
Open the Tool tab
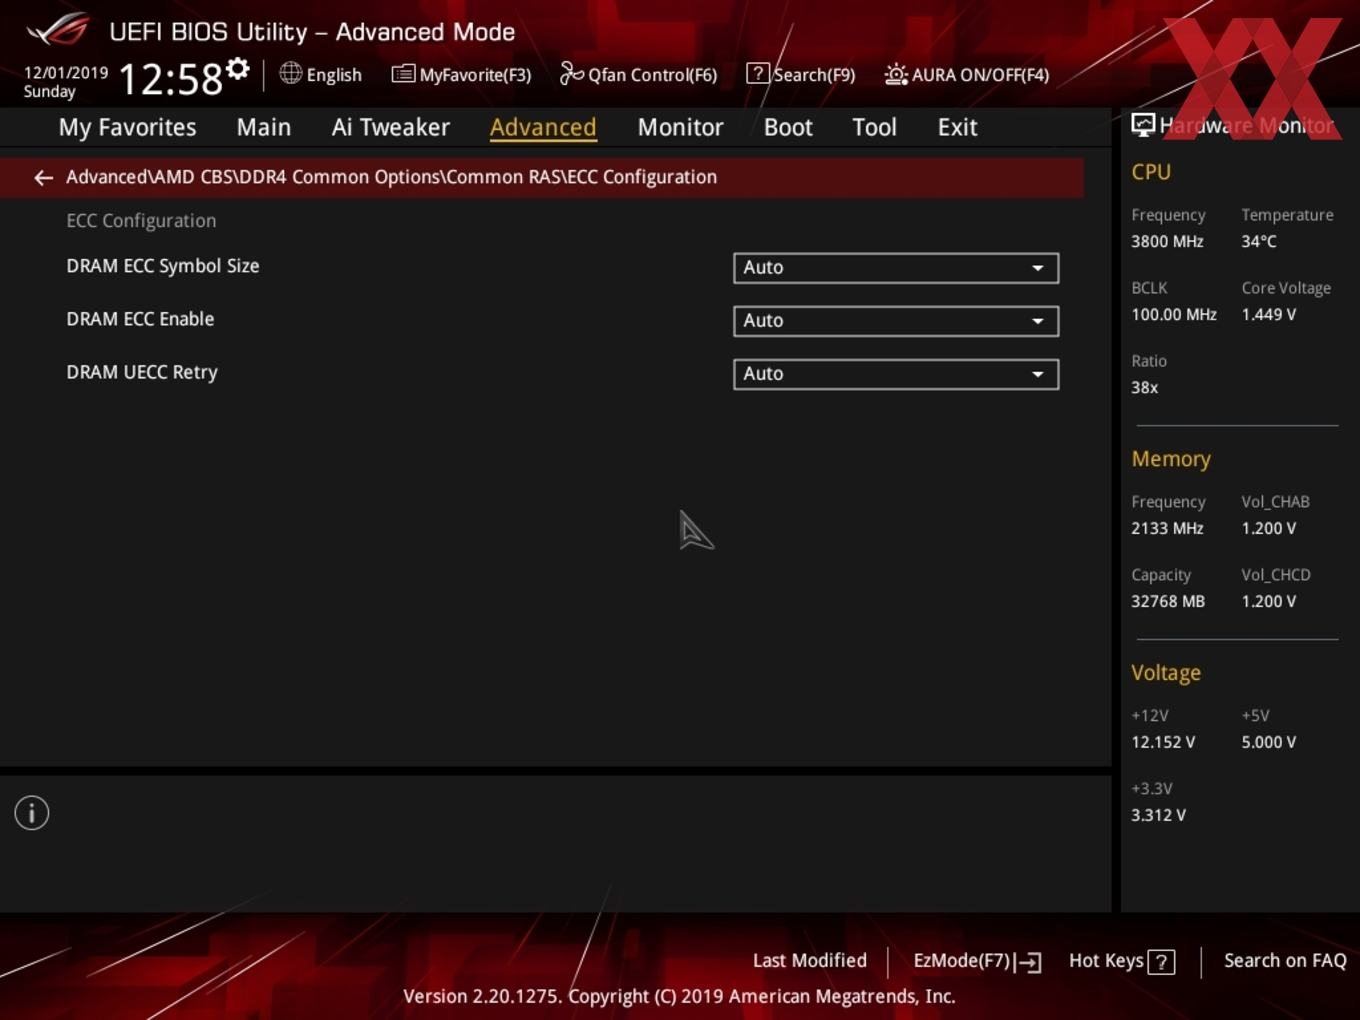point(874,127)
